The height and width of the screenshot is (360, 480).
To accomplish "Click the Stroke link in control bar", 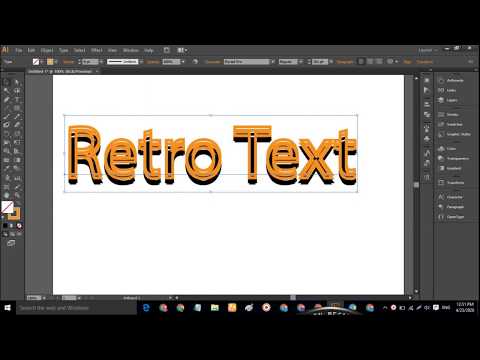I will pyautogui.click(x=68, y=62).
